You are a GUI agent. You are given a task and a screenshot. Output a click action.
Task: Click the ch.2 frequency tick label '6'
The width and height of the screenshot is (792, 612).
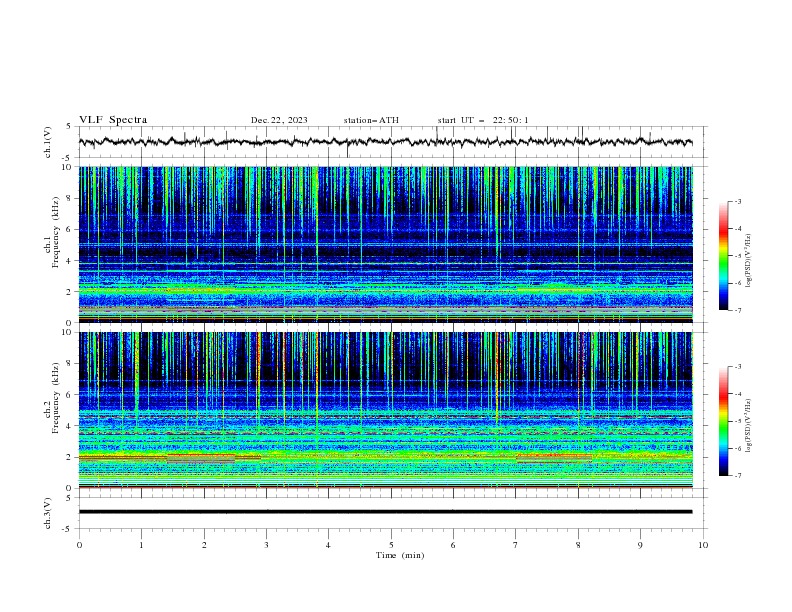pyautogui.click(x=70, y=394)
